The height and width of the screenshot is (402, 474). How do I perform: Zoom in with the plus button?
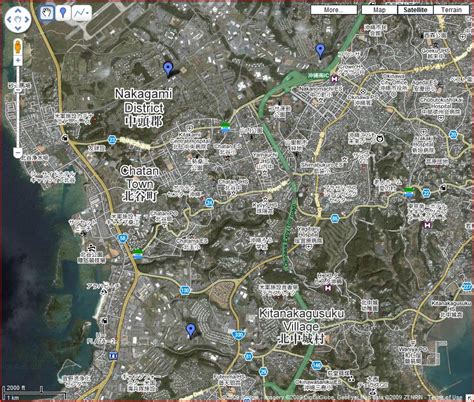18,61
